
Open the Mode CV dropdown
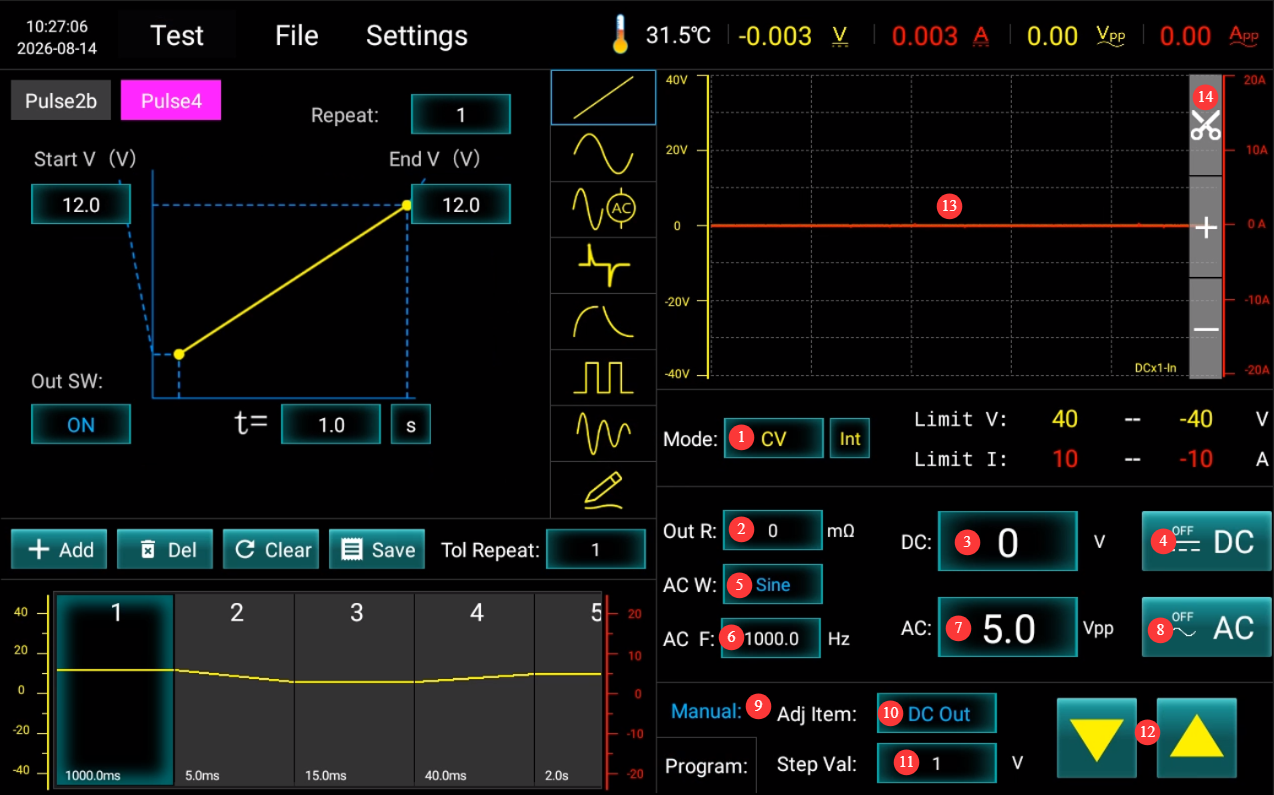(x=773, y=438)
